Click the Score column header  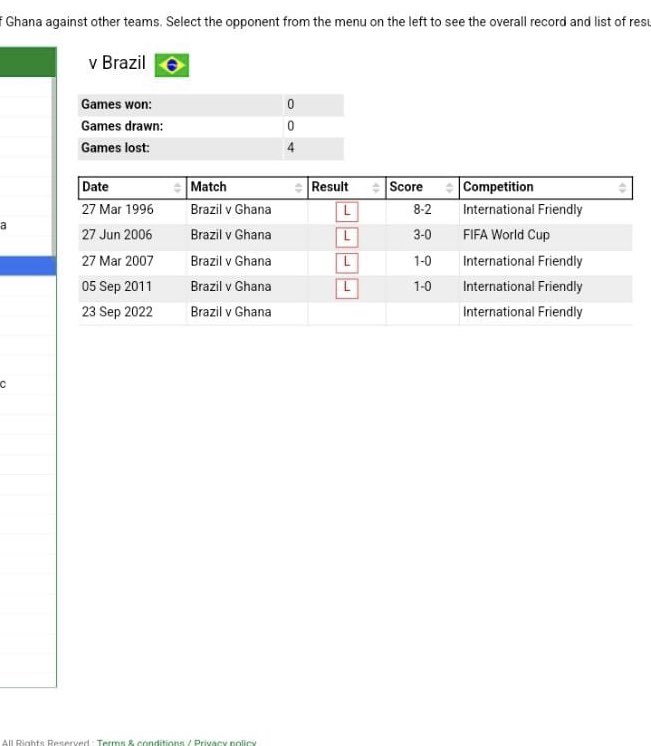tap(423, 187)
